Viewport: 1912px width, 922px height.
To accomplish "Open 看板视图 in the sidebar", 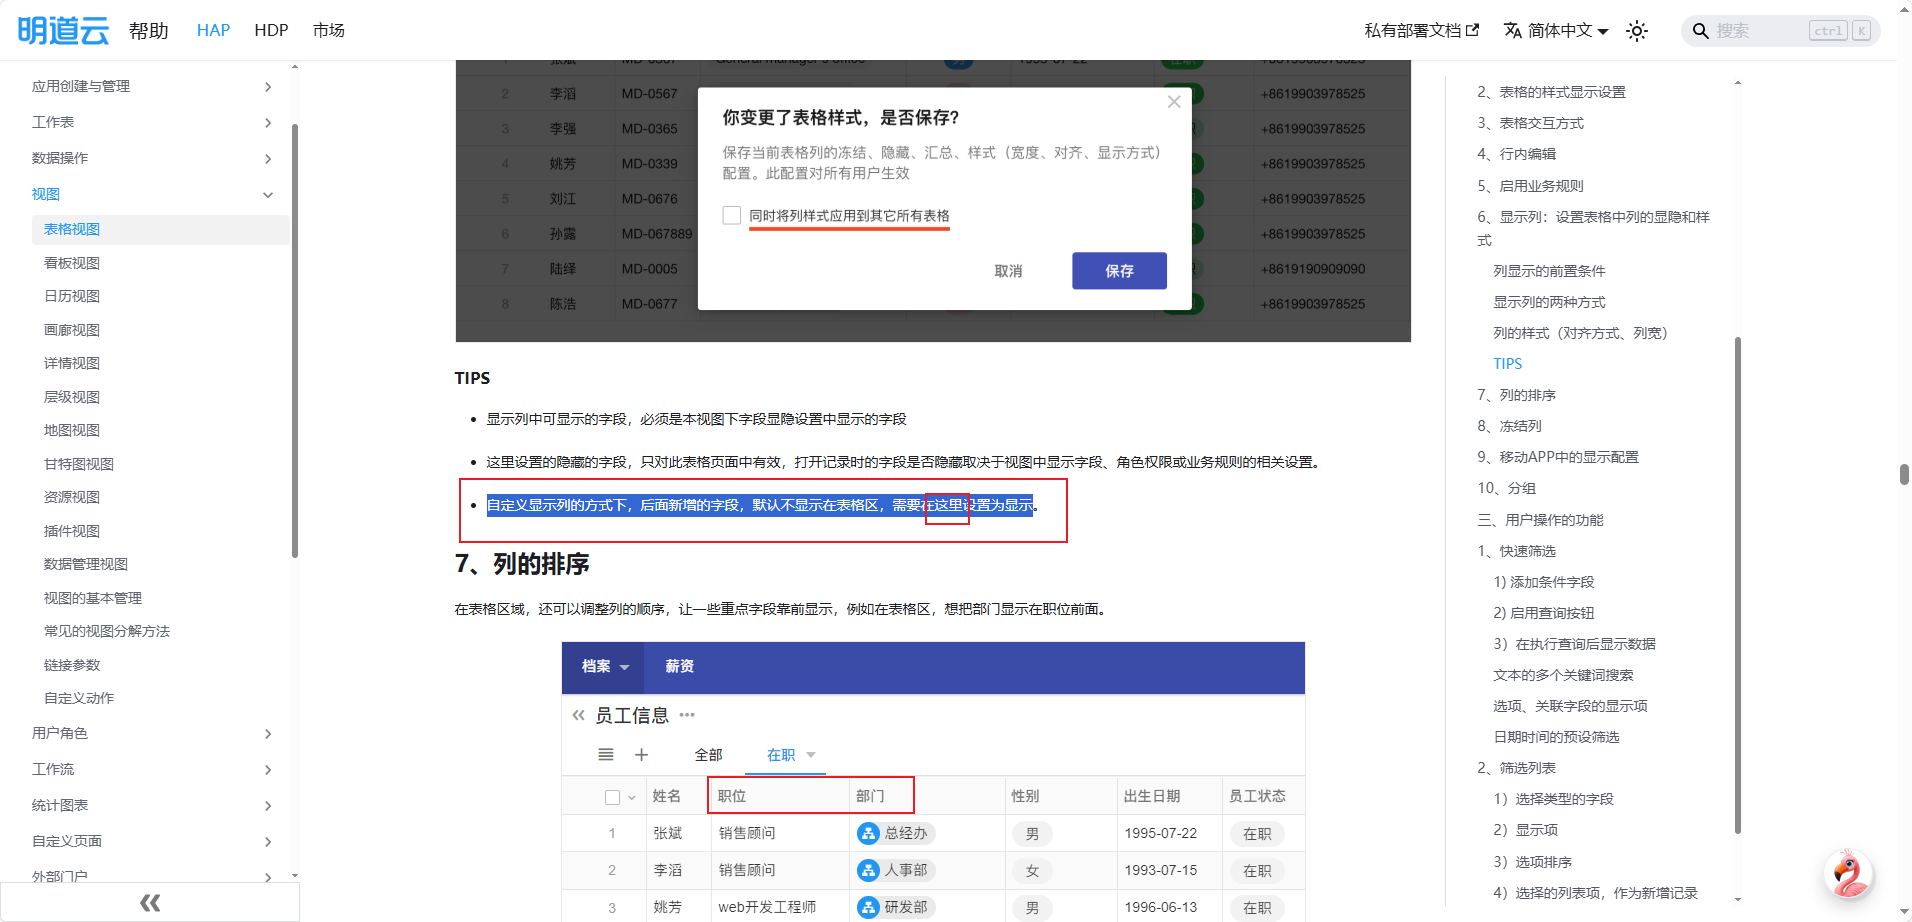I will [72, 263].
